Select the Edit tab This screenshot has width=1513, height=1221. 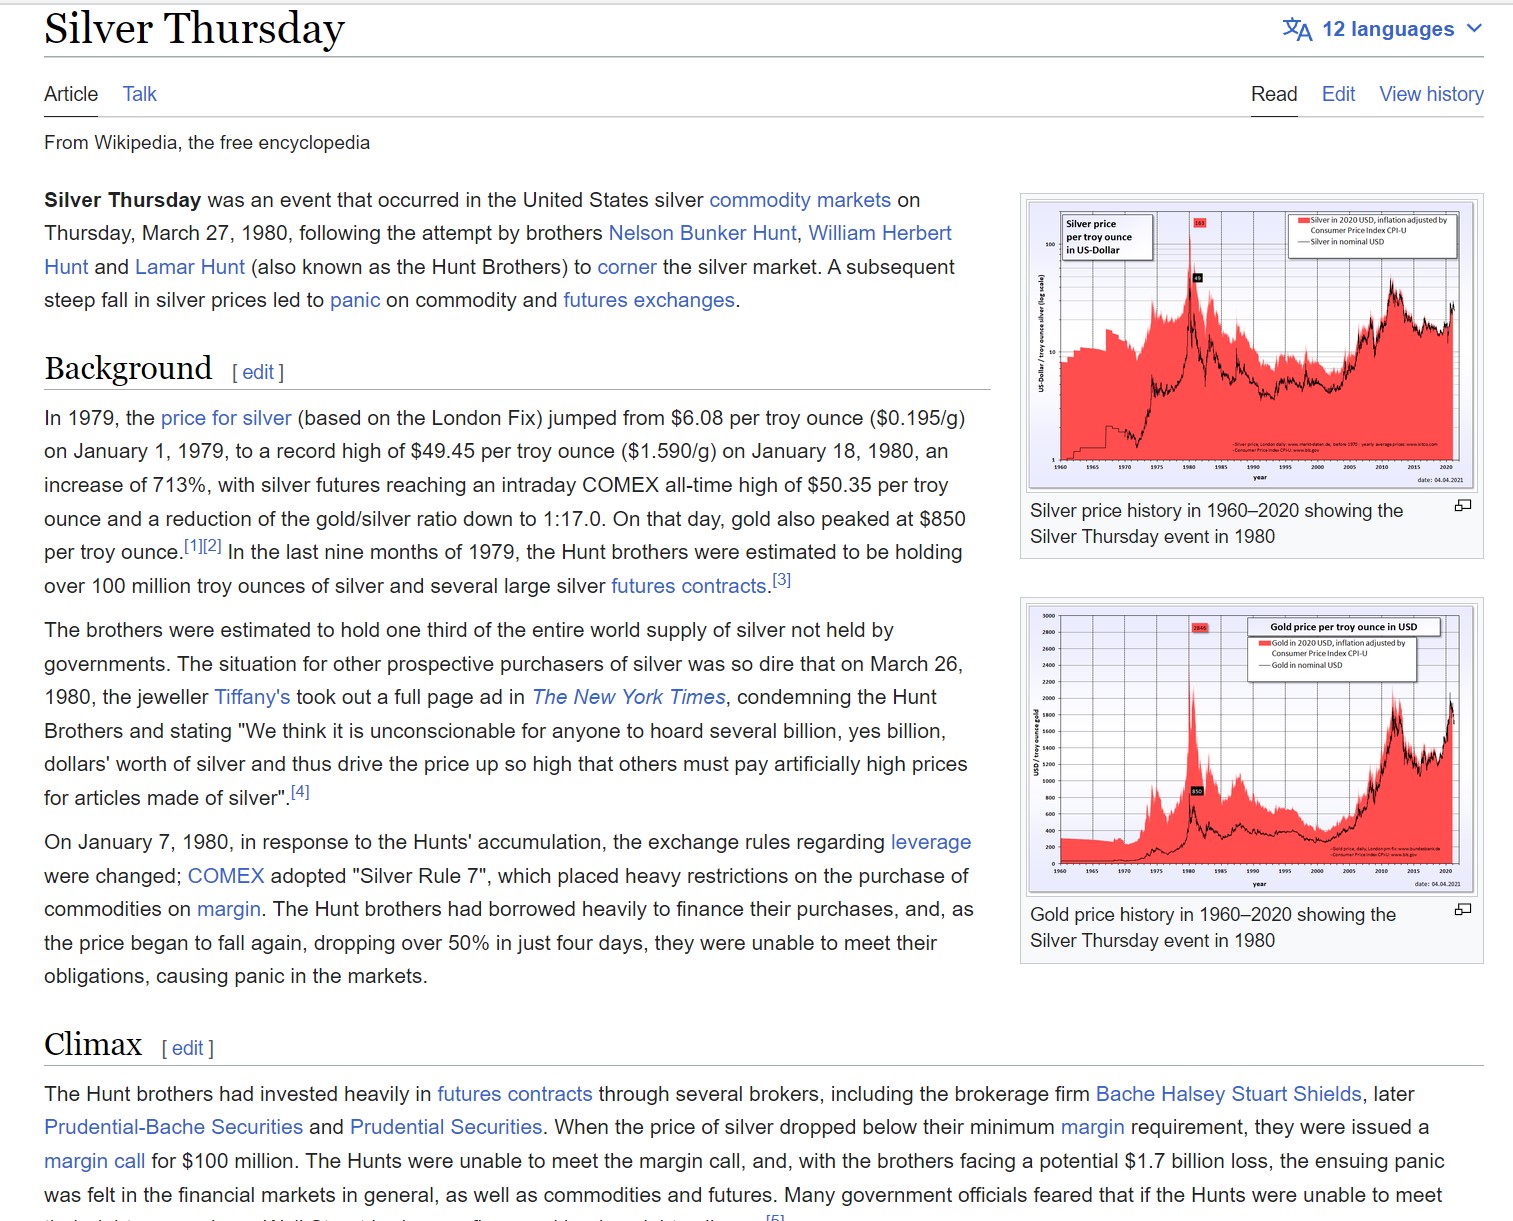pos(1338,94)
